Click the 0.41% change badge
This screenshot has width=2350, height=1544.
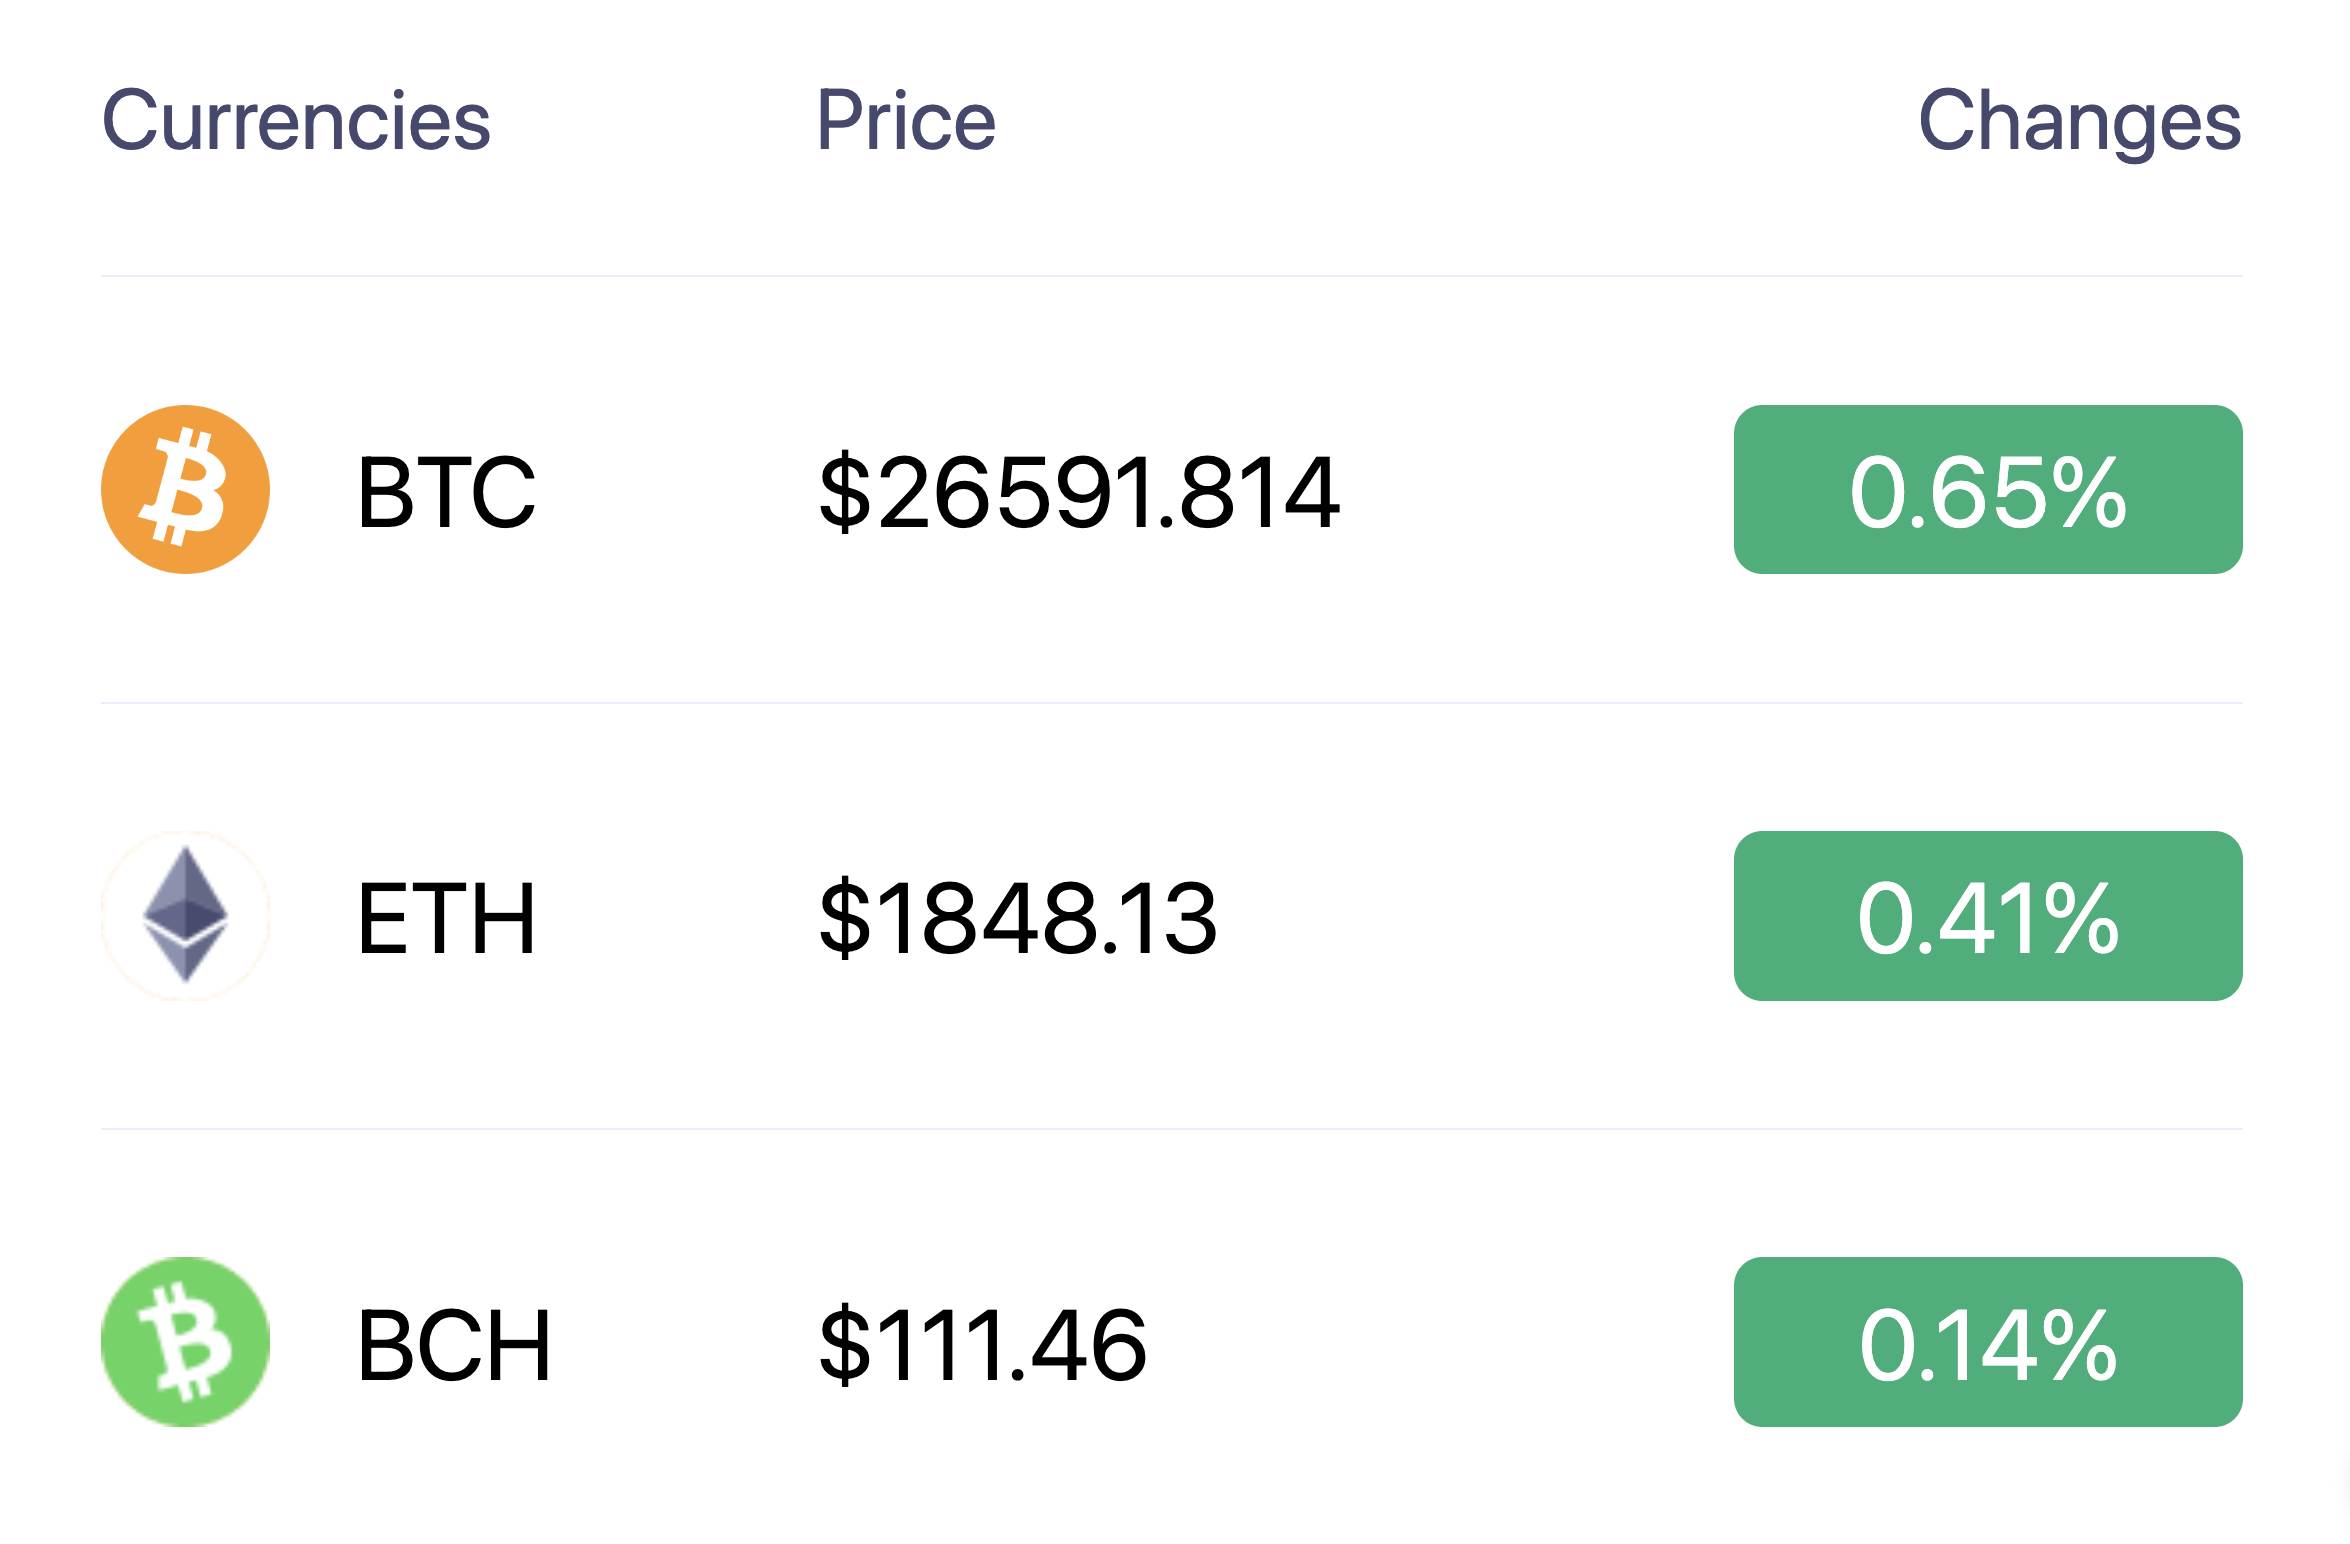coord(1988,916)
